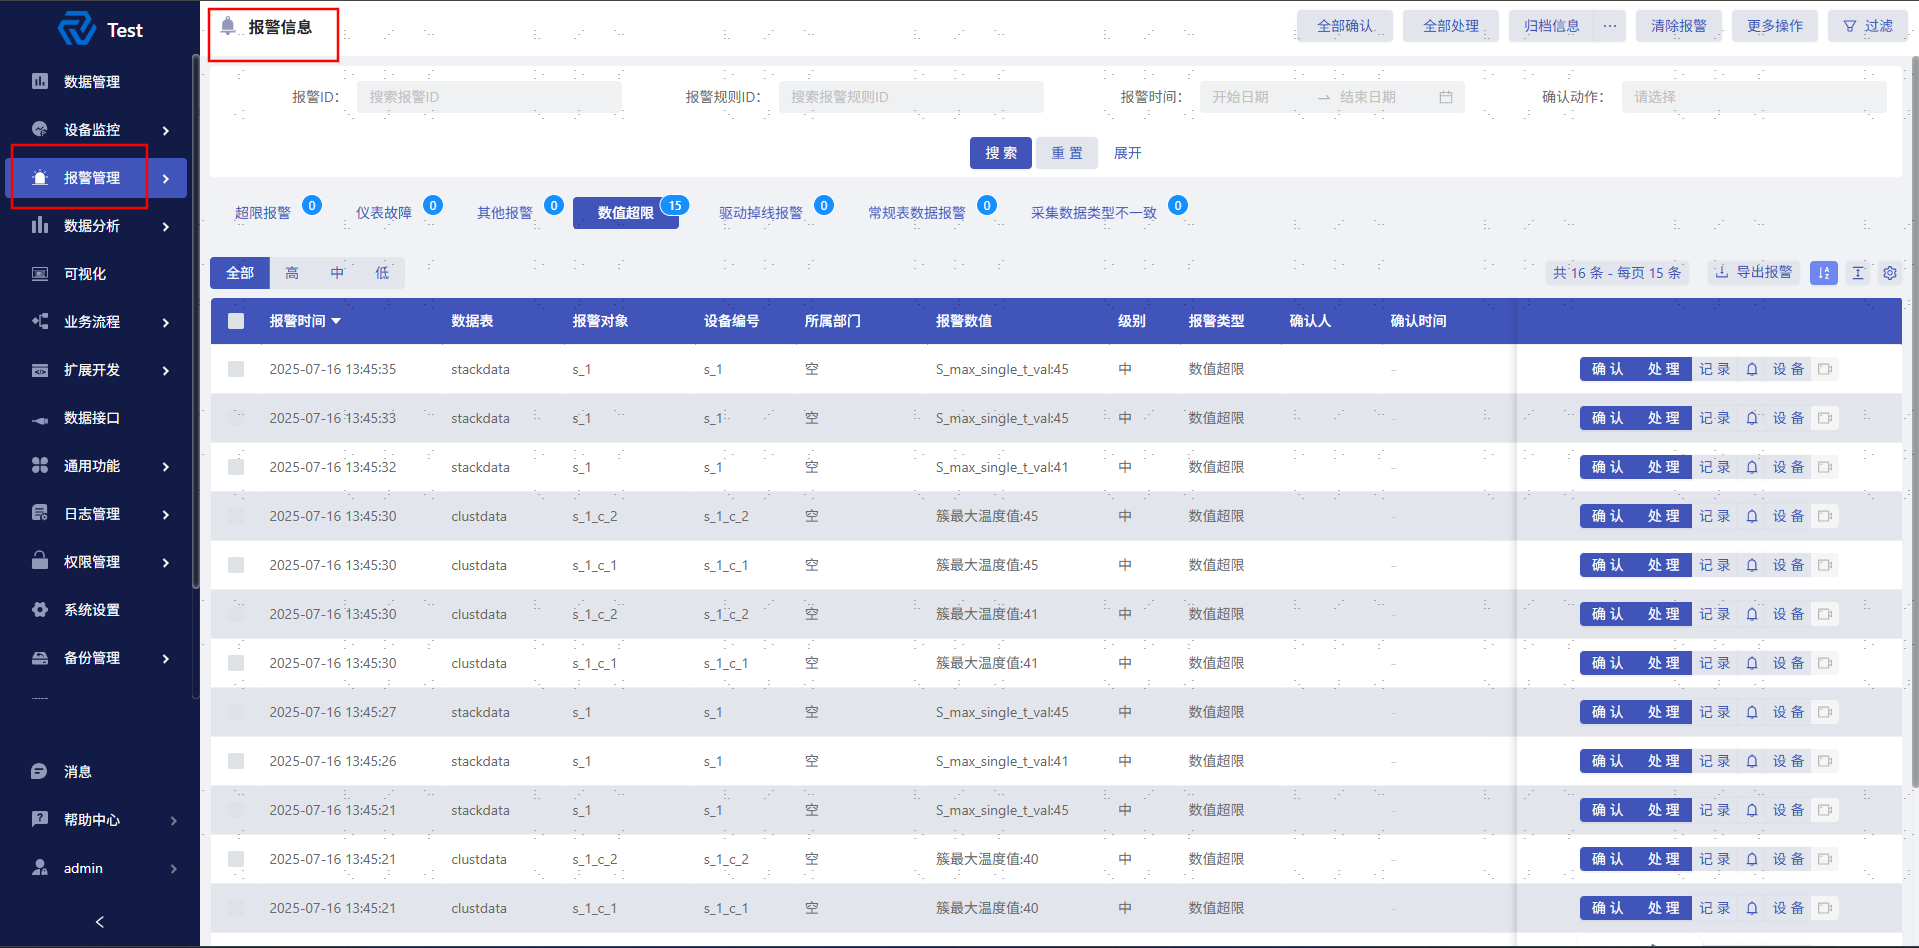The image size is (1919, 948).
Task: Click the 重置 reset button
Action: pos(1067,153)
